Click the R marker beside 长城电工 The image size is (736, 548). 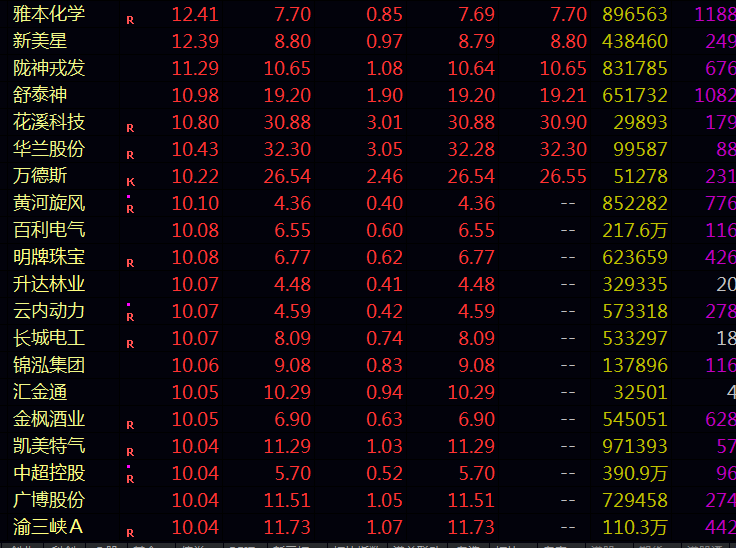coord(130,344)
